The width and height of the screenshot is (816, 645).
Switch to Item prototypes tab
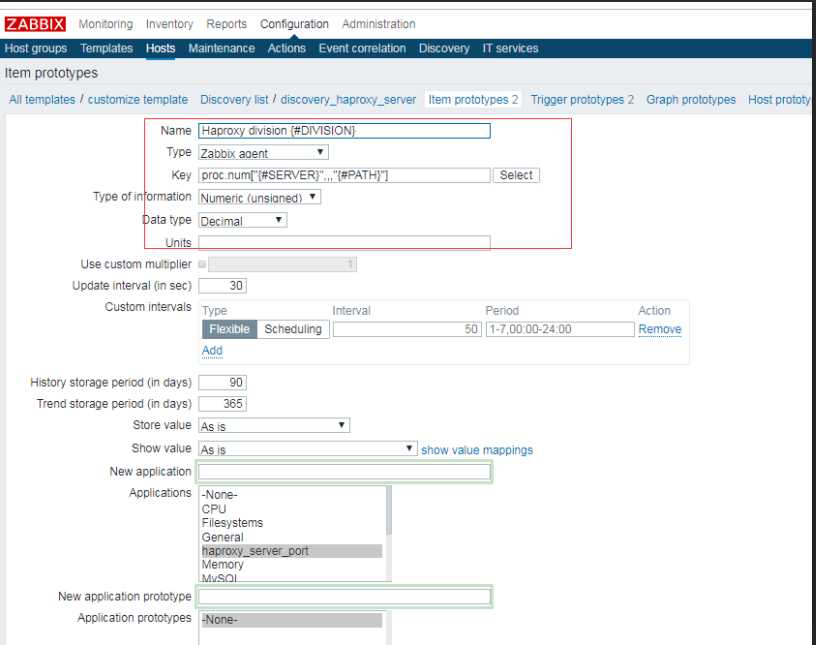(473, 99)
